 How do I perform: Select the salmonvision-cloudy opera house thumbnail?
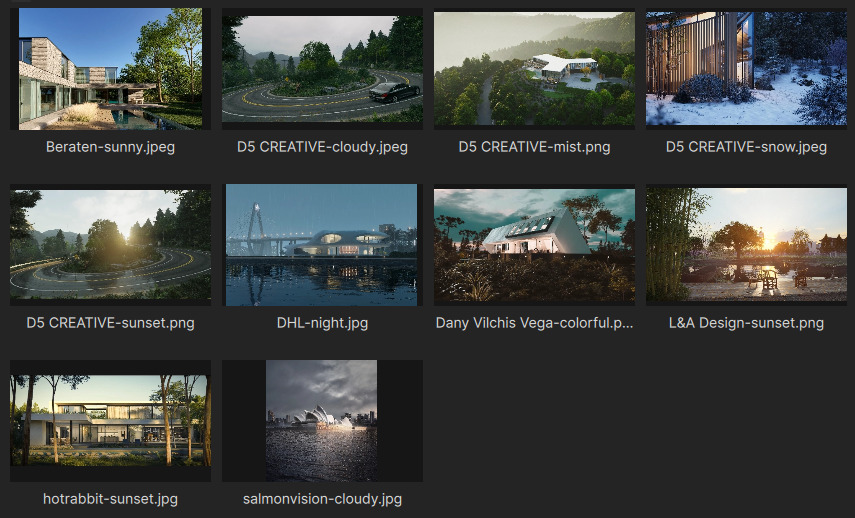pyautogui.click(x=322, y=420)
